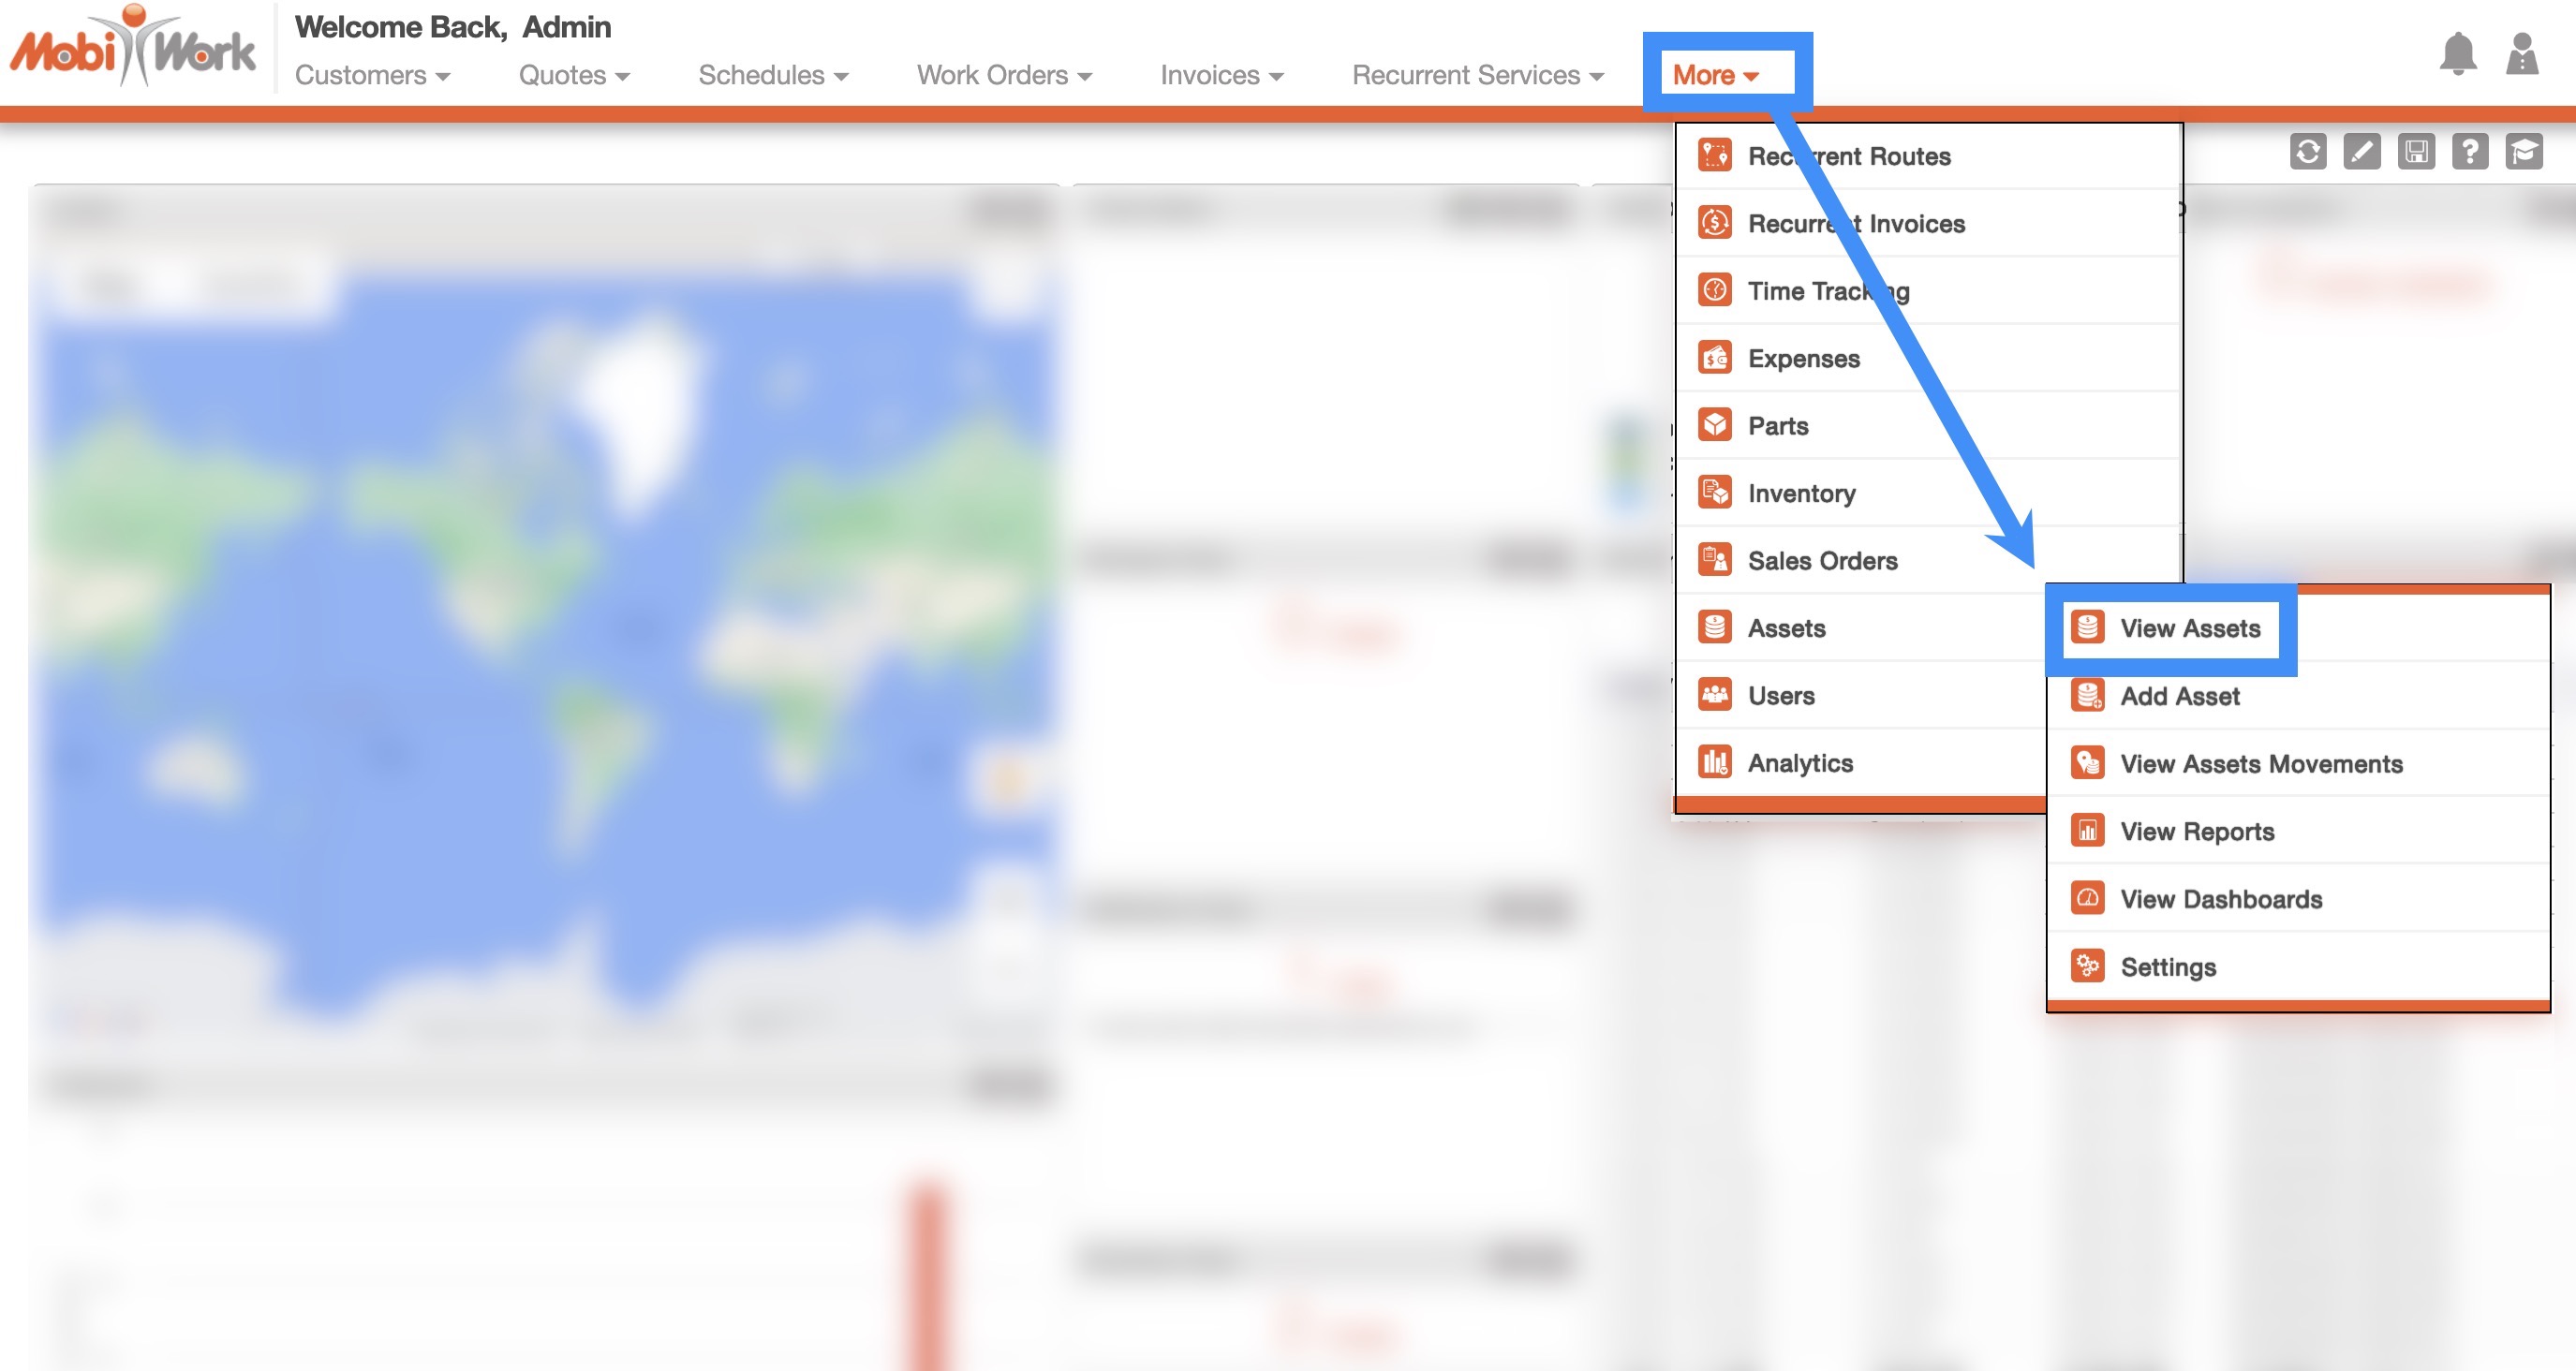Viewport: 2576px width, 1371px height.
Task: Select View Dashboards in the submenu
Action: pos(2220,899)
